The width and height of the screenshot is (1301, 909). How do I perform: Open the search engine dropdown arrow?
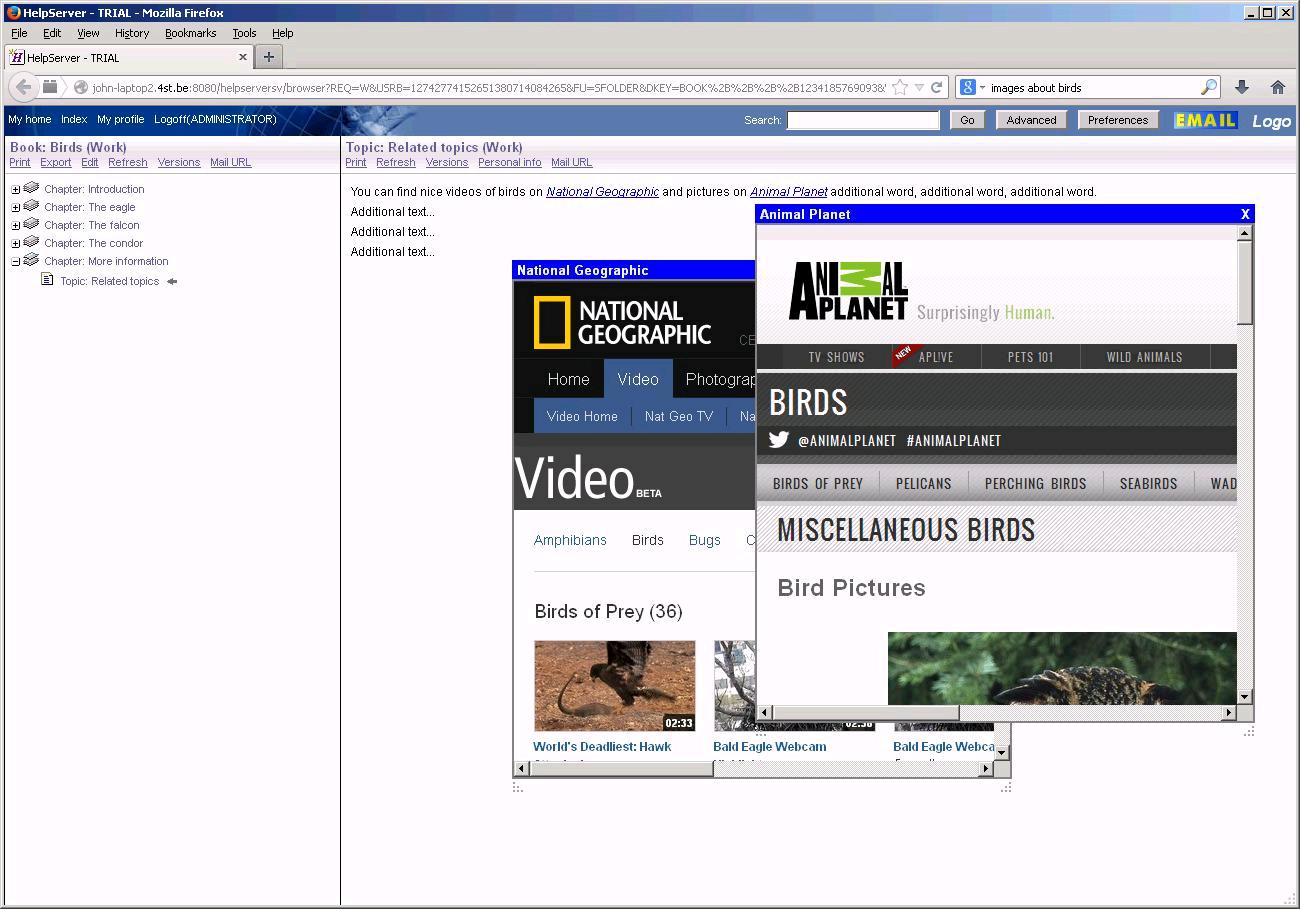[x=983, y=87]
